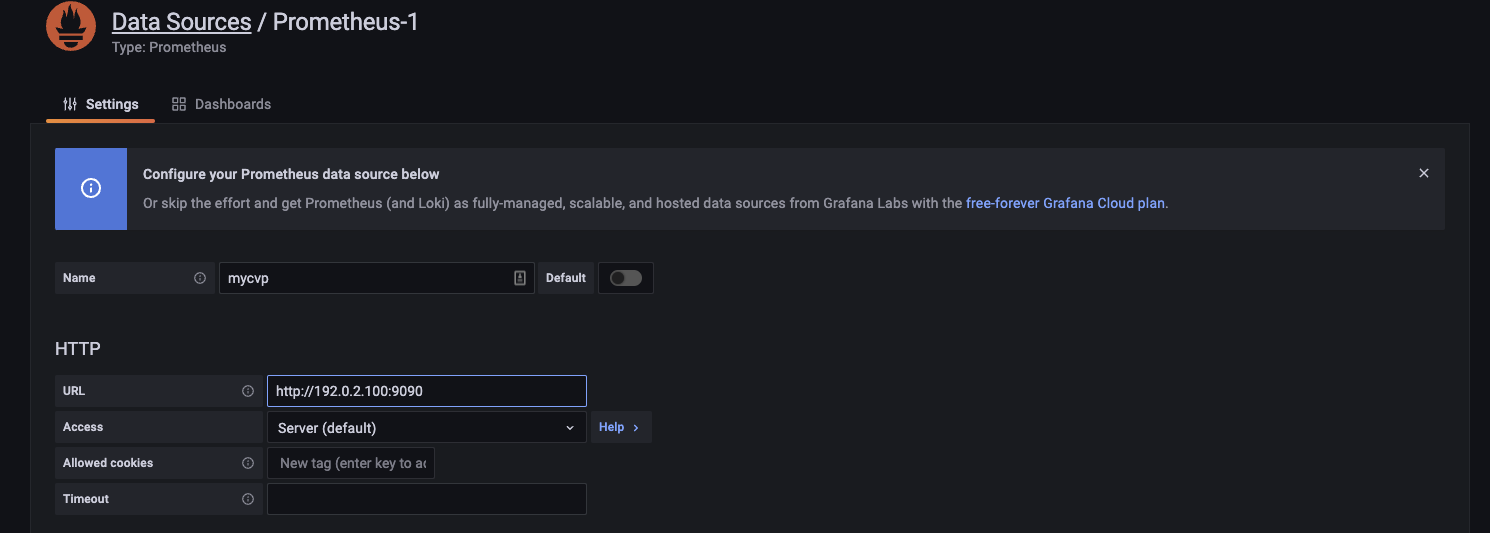Click the info icon beside Name label

200,278
